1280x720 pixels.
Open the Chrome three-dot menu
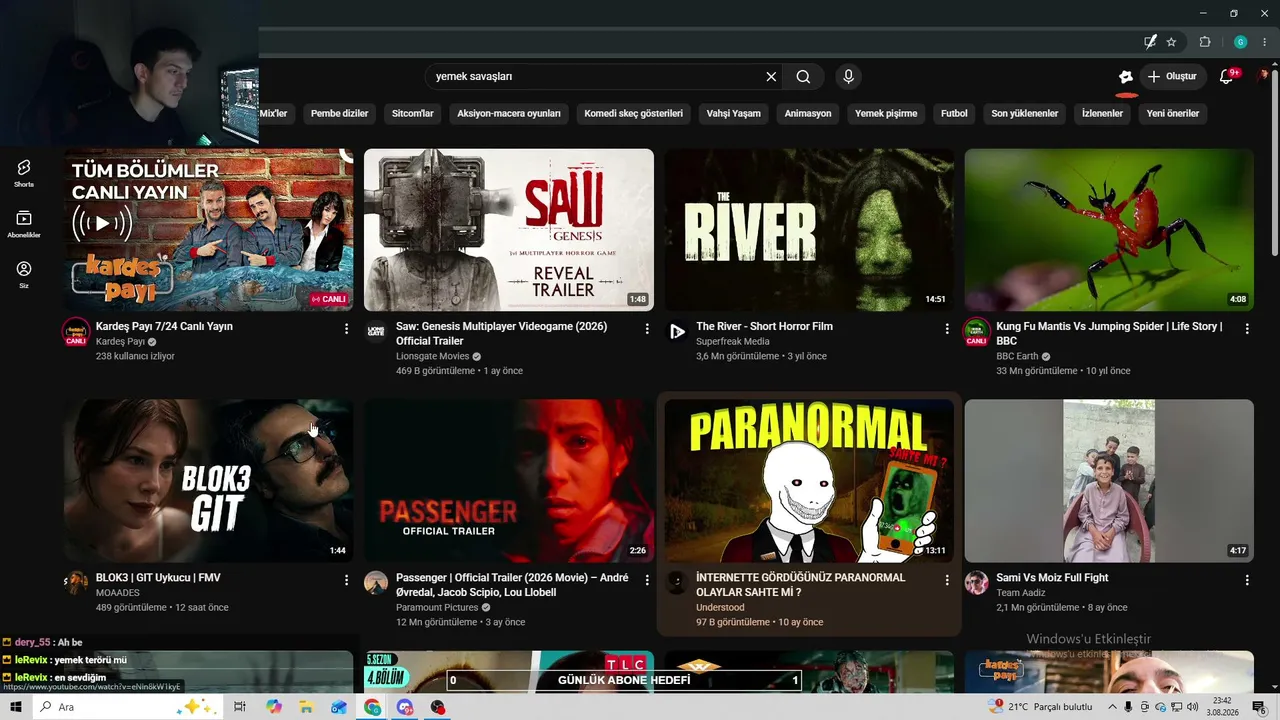pos(1265,42)
